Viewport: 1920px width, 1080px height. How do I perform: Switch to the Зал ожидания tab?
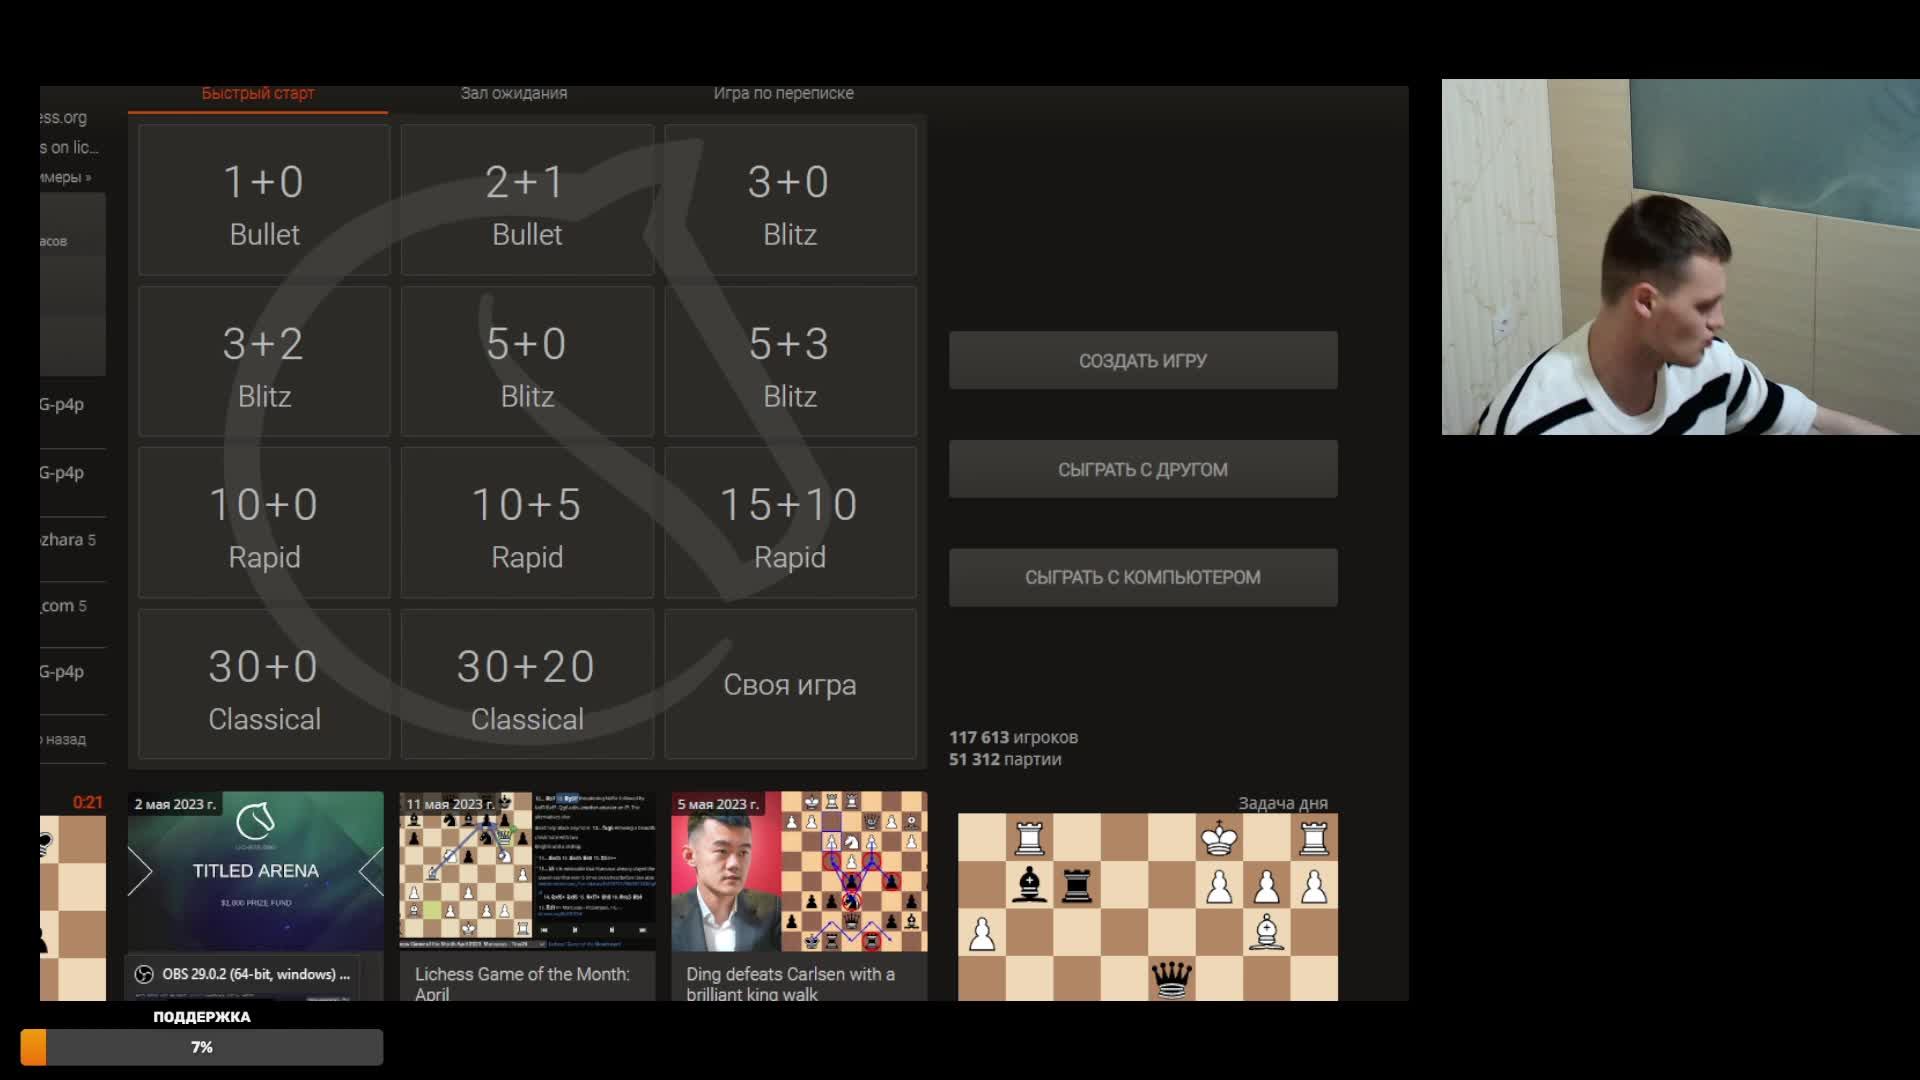(513, 93)
